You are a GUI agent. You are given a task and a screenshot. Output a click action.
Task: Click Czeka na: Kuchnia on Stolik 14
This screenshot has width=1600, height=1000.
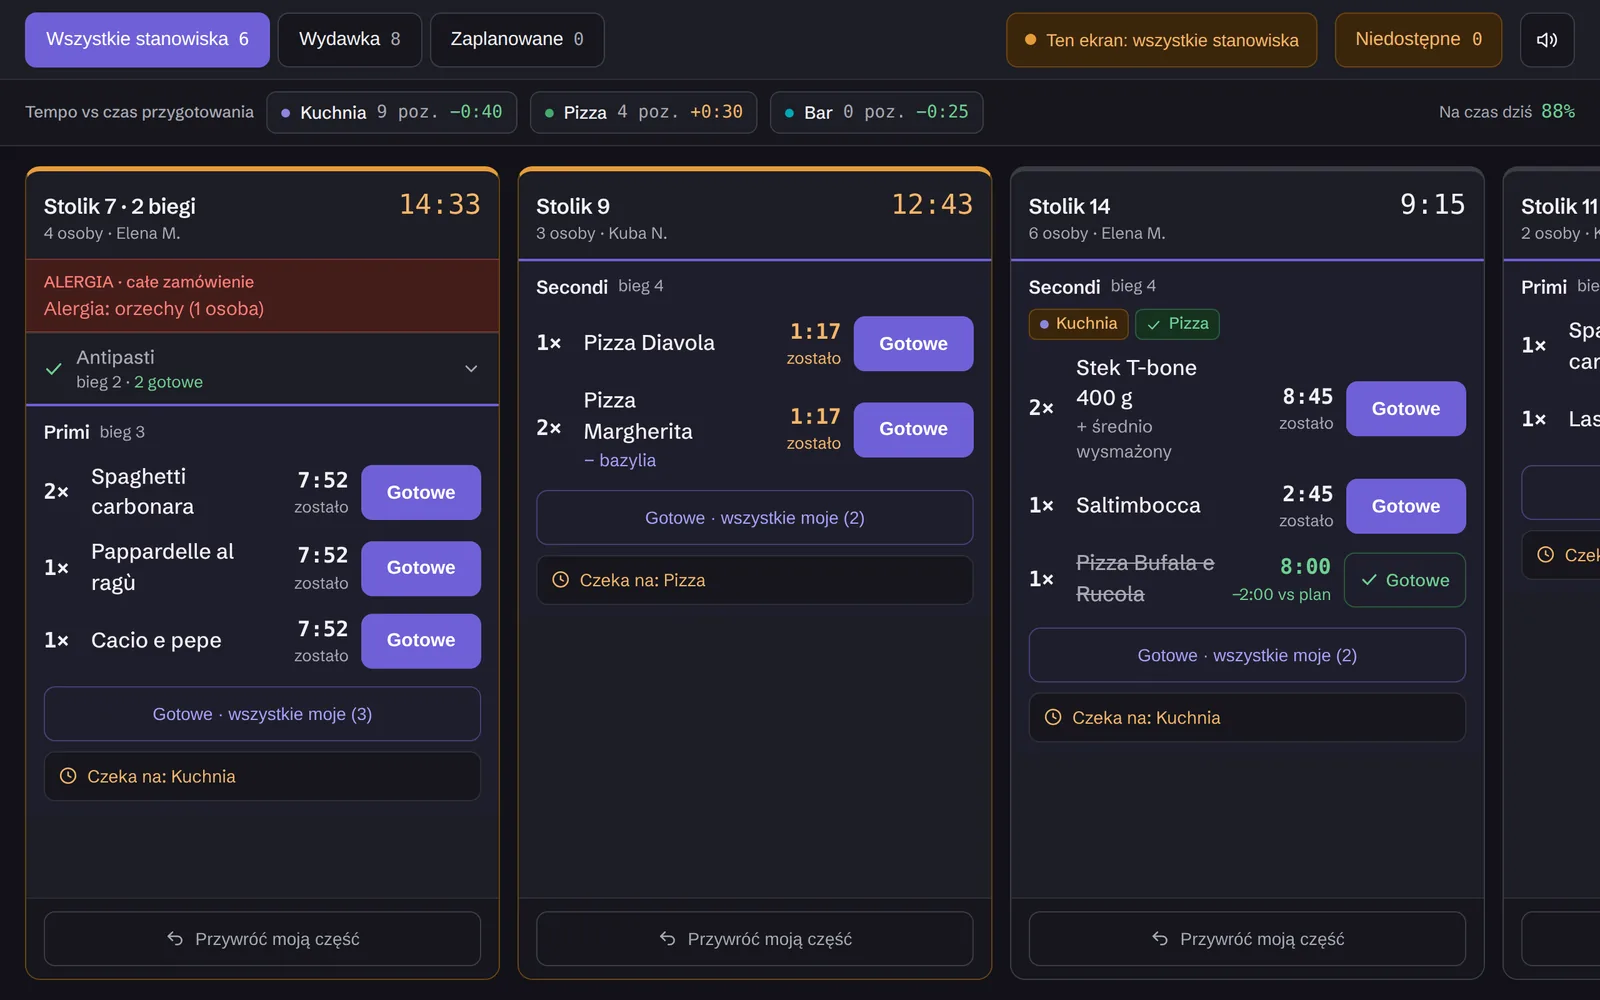pos(1247,718)
